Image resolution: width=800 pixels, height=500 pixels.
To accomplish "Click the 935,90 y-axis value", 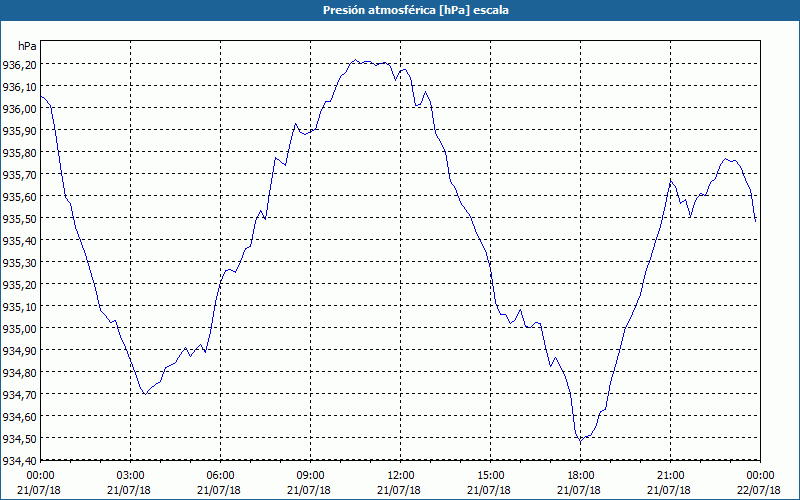I will (20, 131).
